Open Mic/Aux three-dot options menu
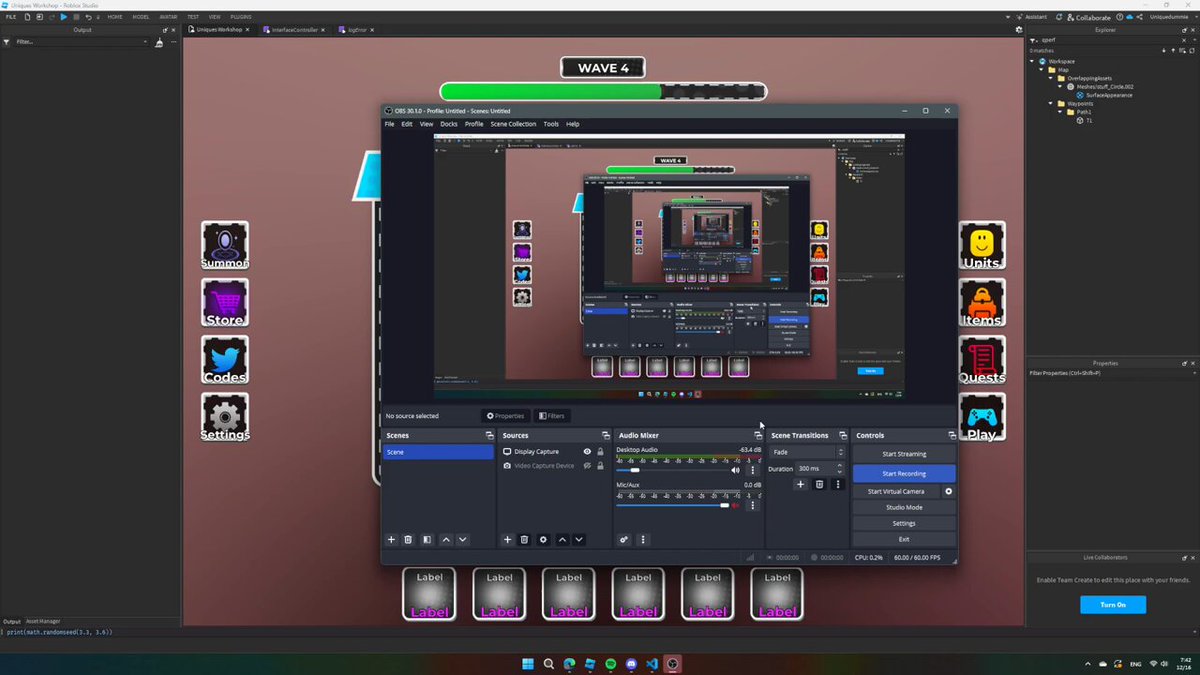The width and height of the screenshot is (1200, 675). point(753,505)
